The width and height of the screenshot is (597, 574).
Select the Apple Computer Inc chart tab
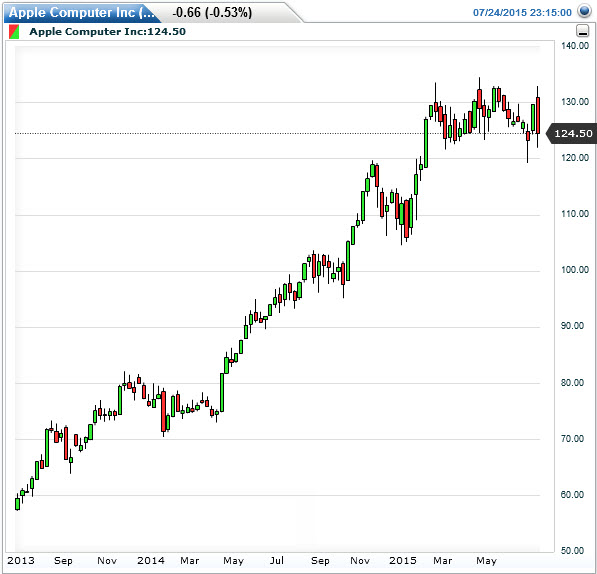tap(82, 13)
